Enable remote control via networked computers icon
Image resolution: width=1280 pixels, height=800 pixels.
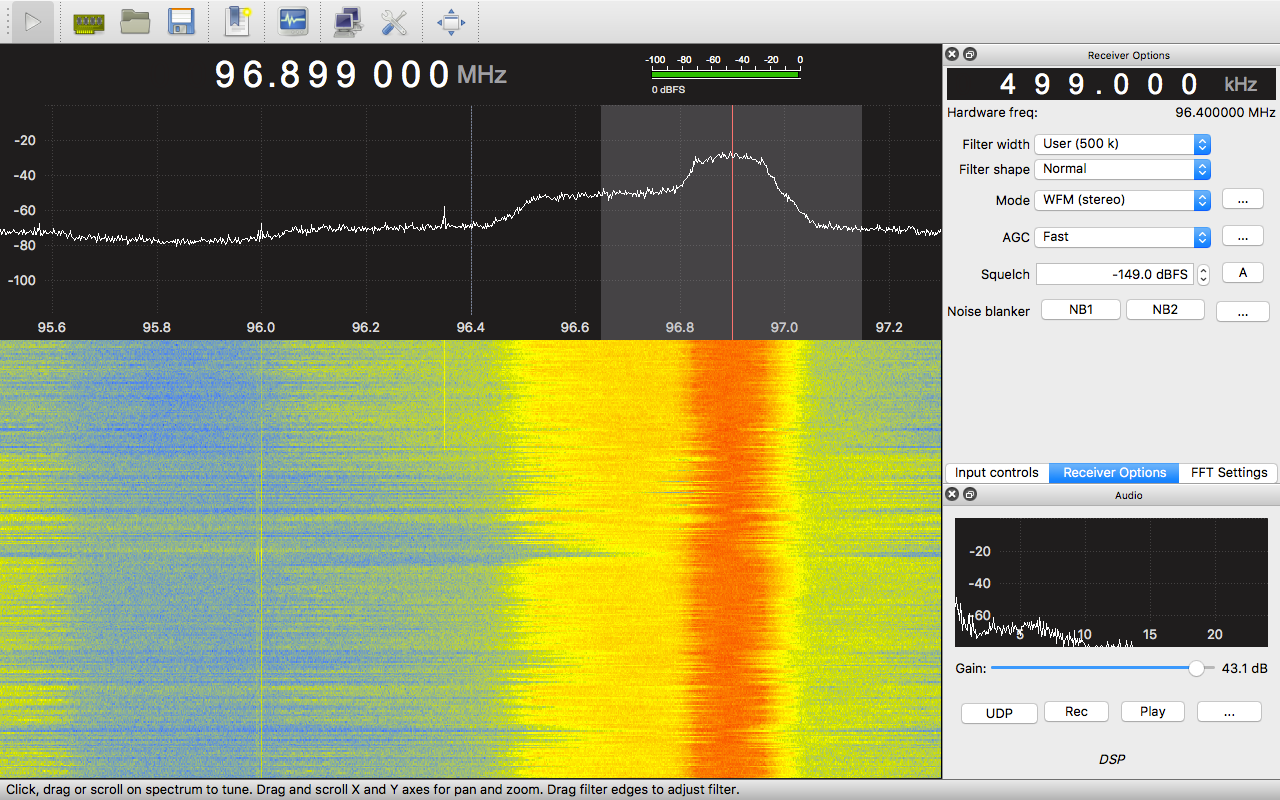click(347, 21)
